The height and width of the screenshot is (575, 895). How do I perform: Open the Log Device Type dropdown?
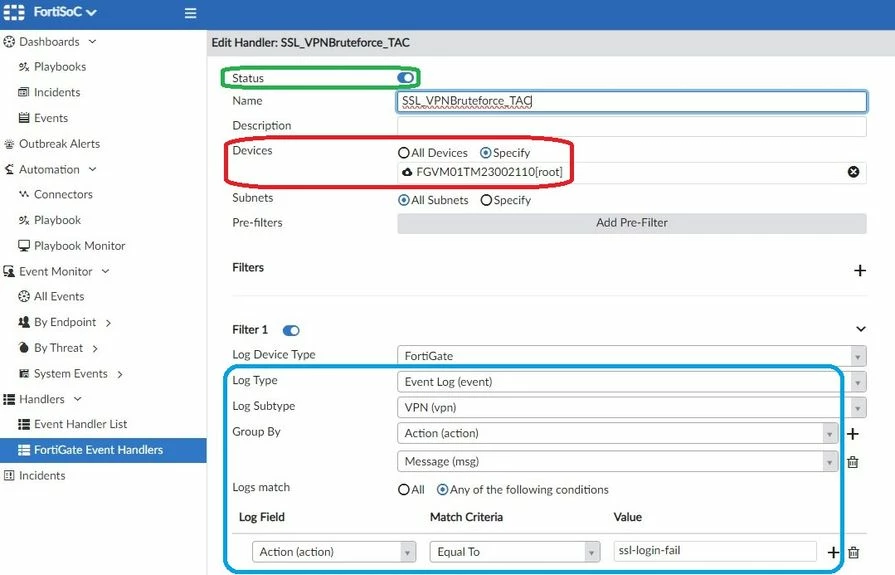(632, 356)
